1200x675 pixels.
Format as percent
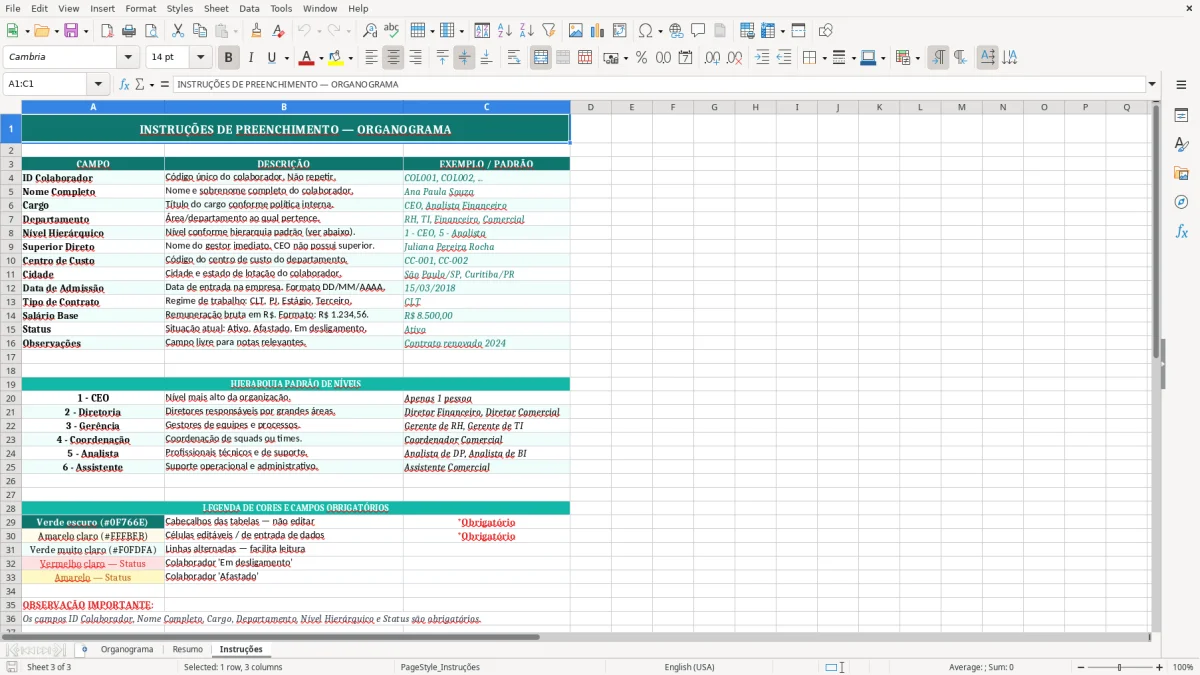[641, 58]
